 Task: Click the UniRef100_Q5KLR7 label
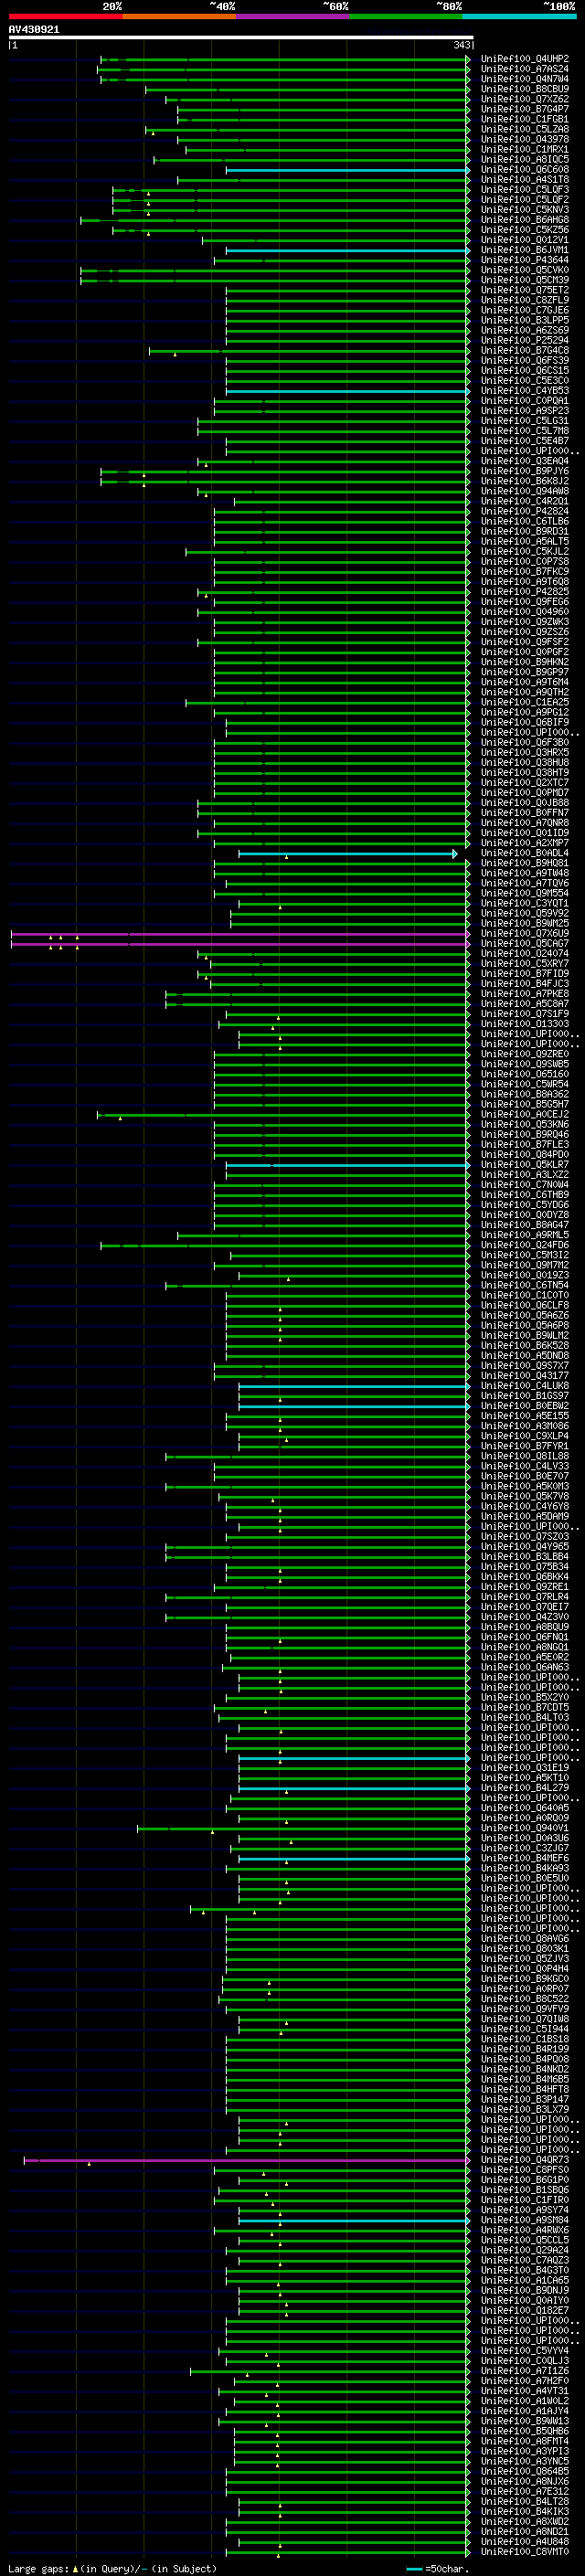[525, 1165]
